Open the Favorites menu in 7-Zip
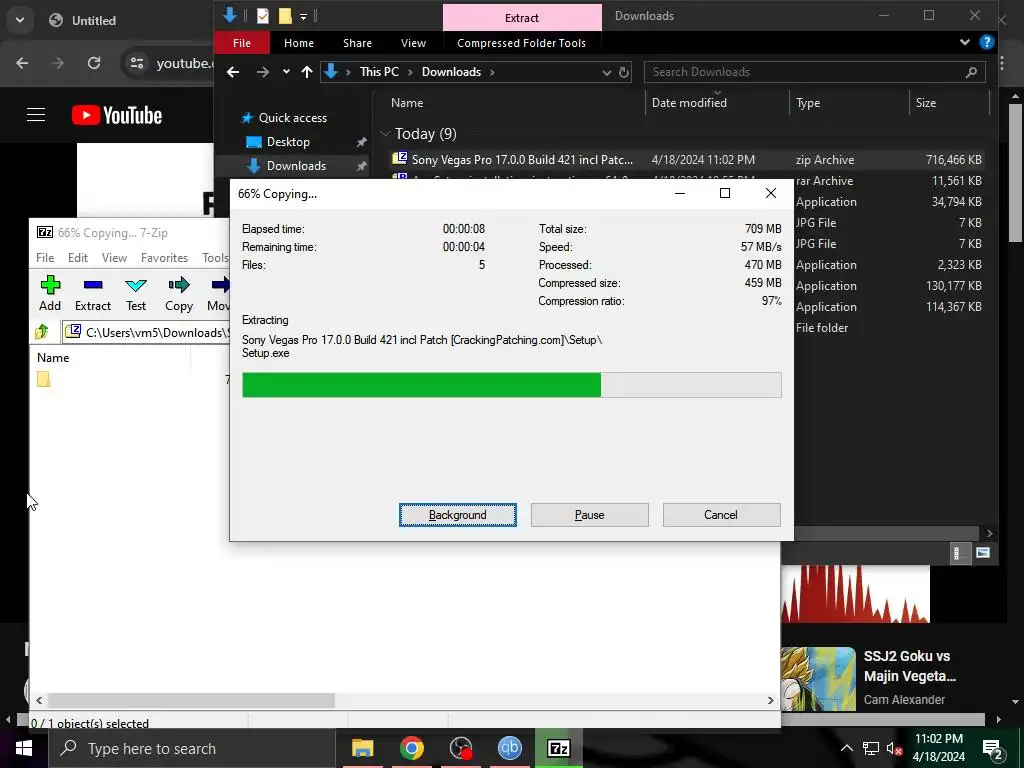The image size is (1024, 768). pyautogui.click(x=164, y=258)
